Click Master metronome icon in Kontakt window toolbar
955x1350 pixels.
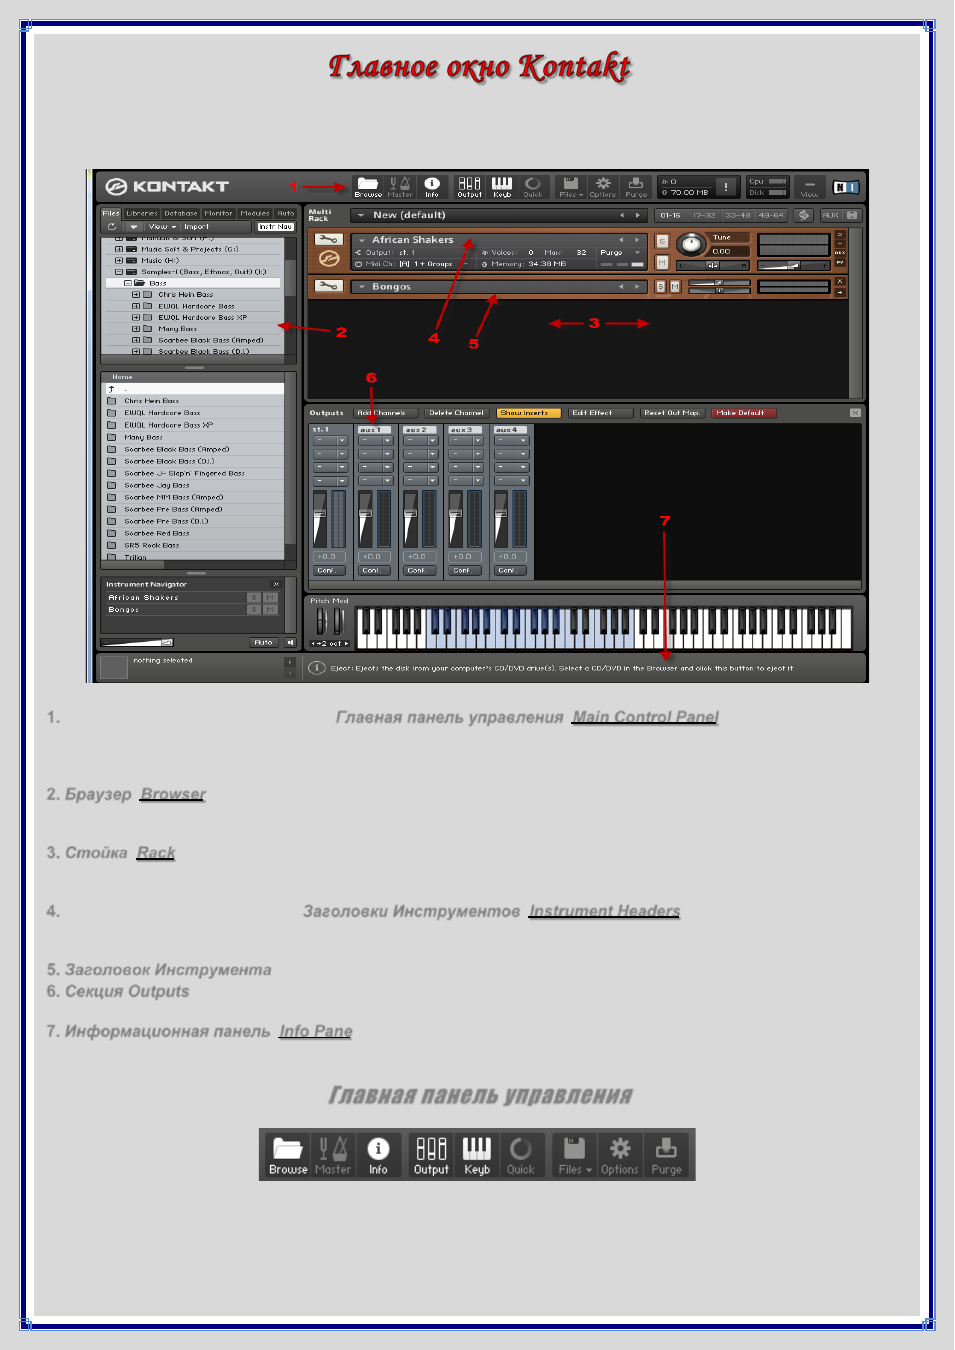click(400, 186)
